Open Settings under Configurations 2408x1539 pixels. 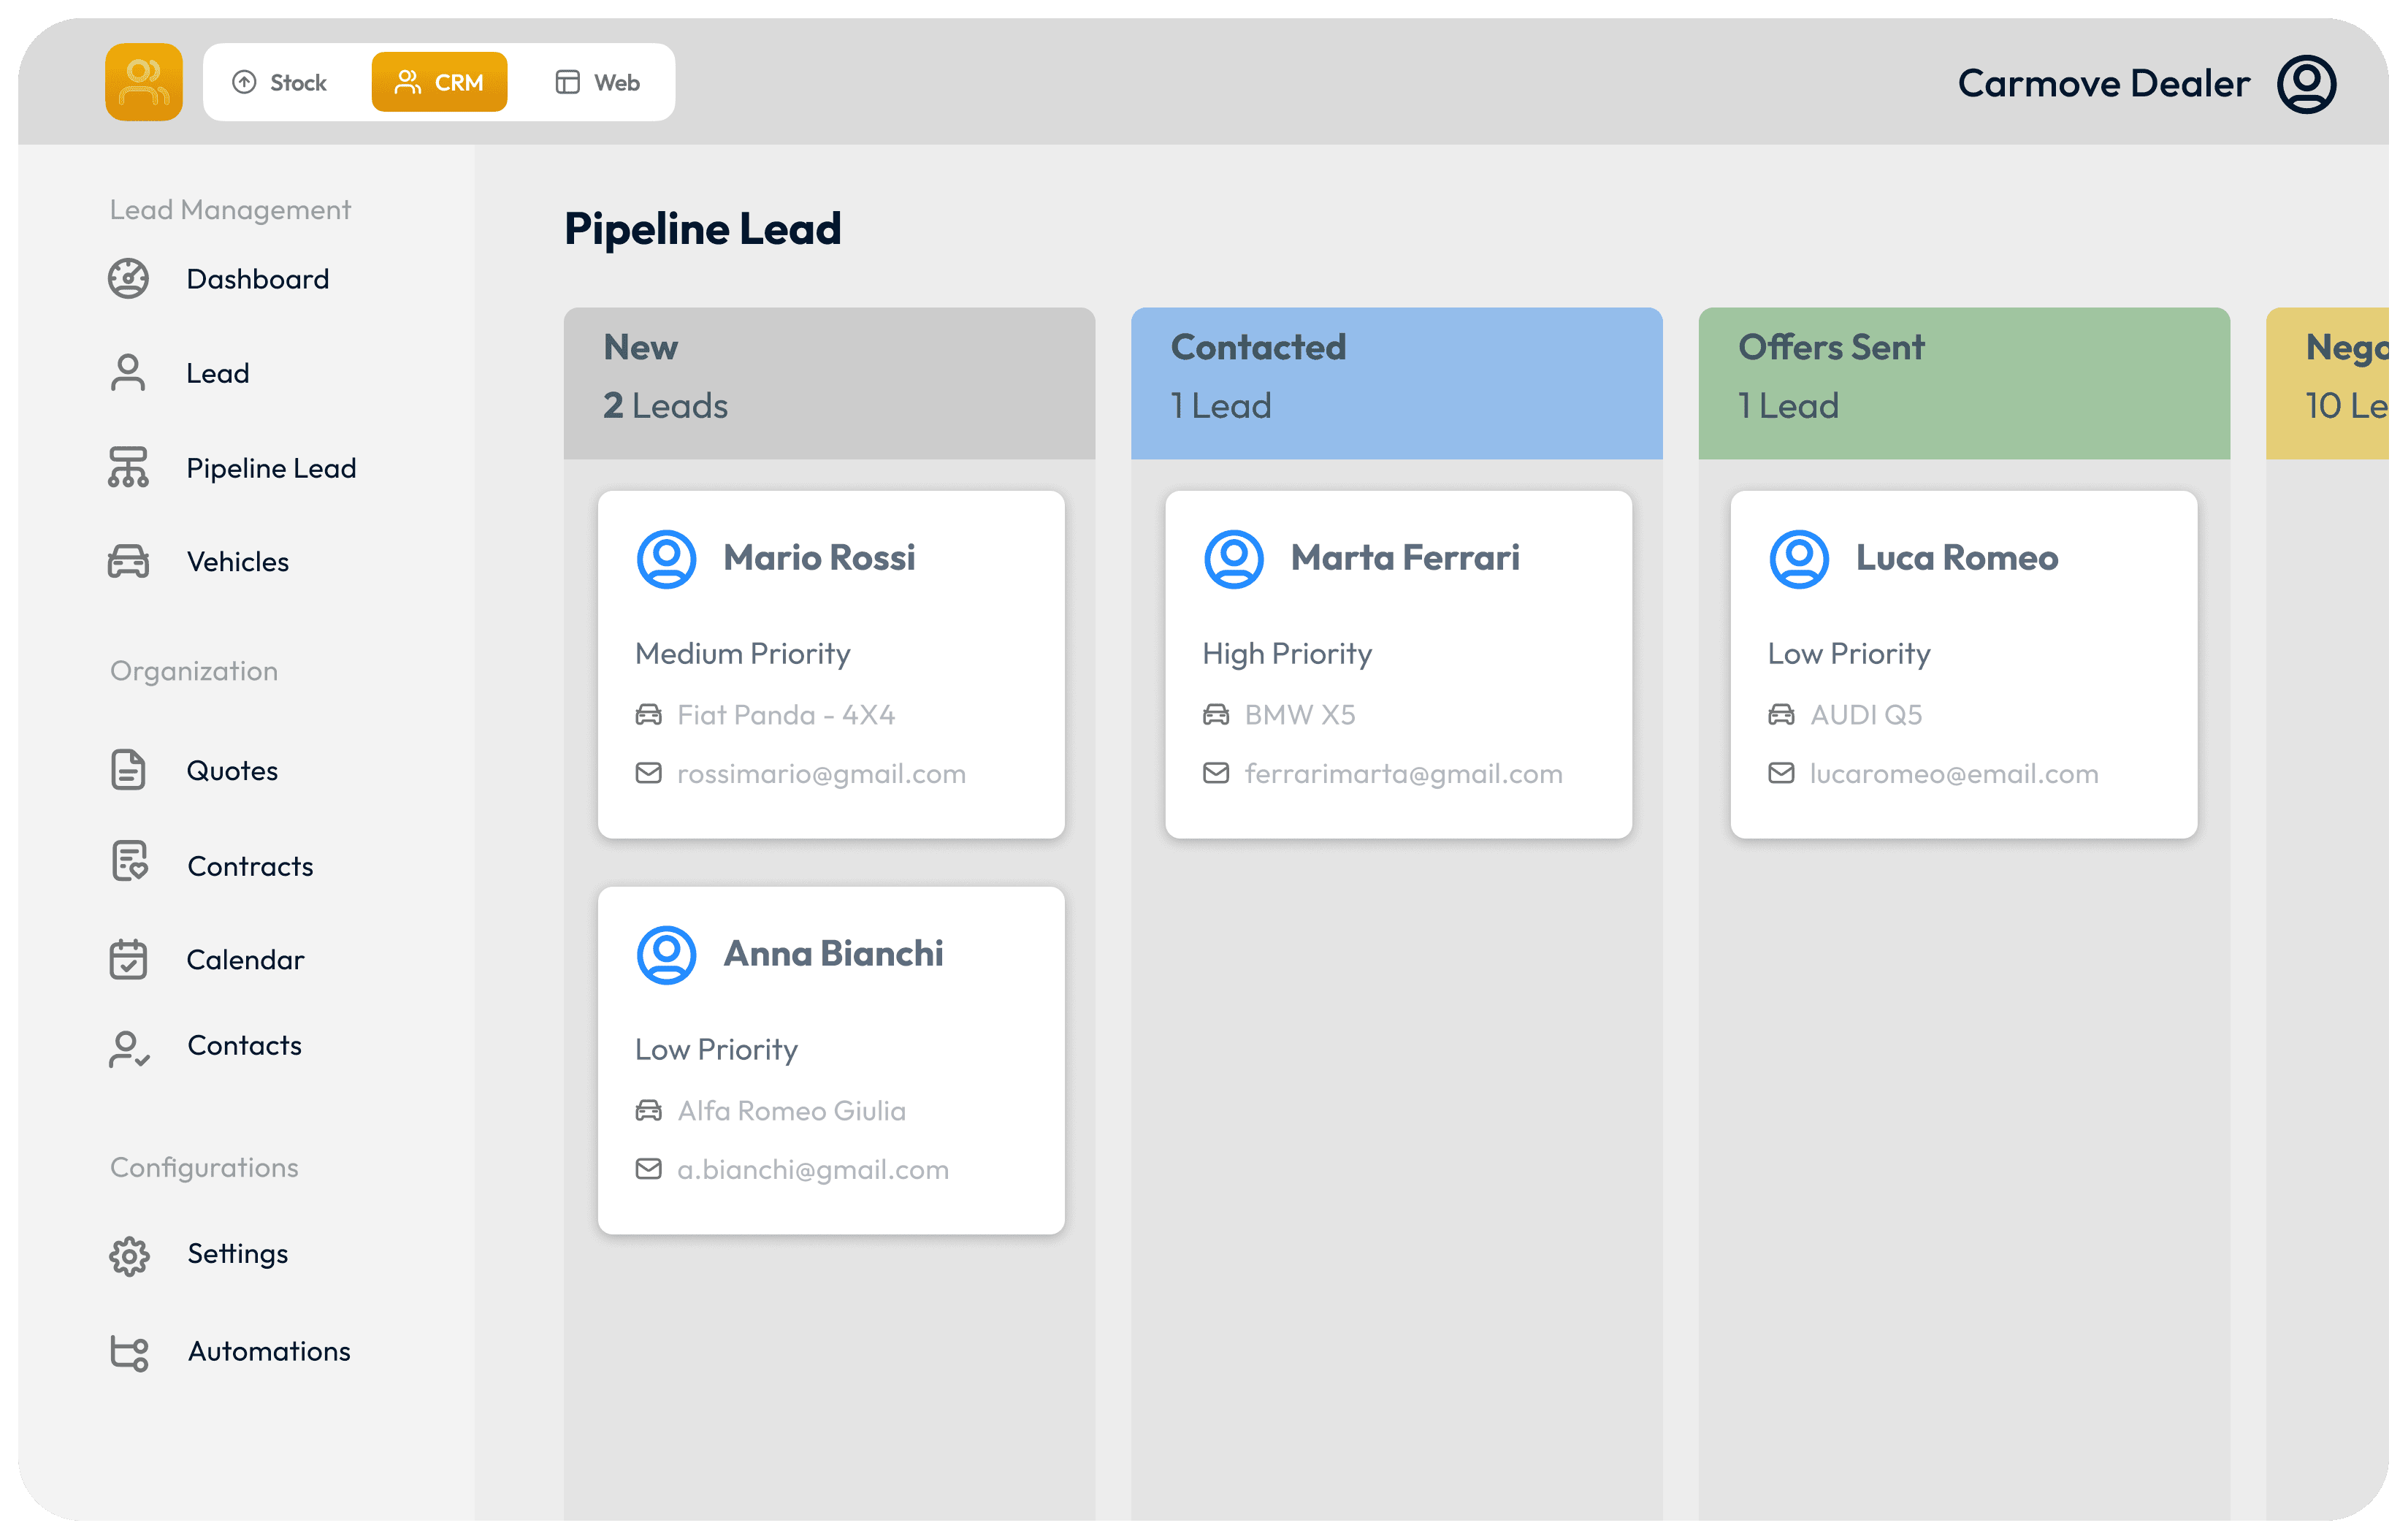point(238,1254)
